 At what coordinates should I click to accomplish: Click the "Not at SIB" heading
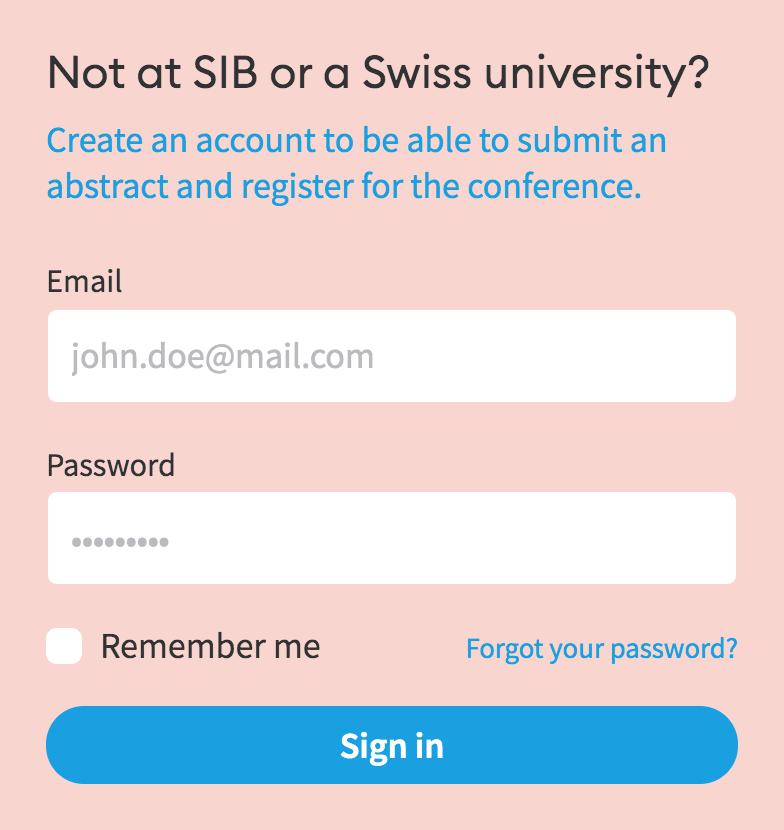140,72
